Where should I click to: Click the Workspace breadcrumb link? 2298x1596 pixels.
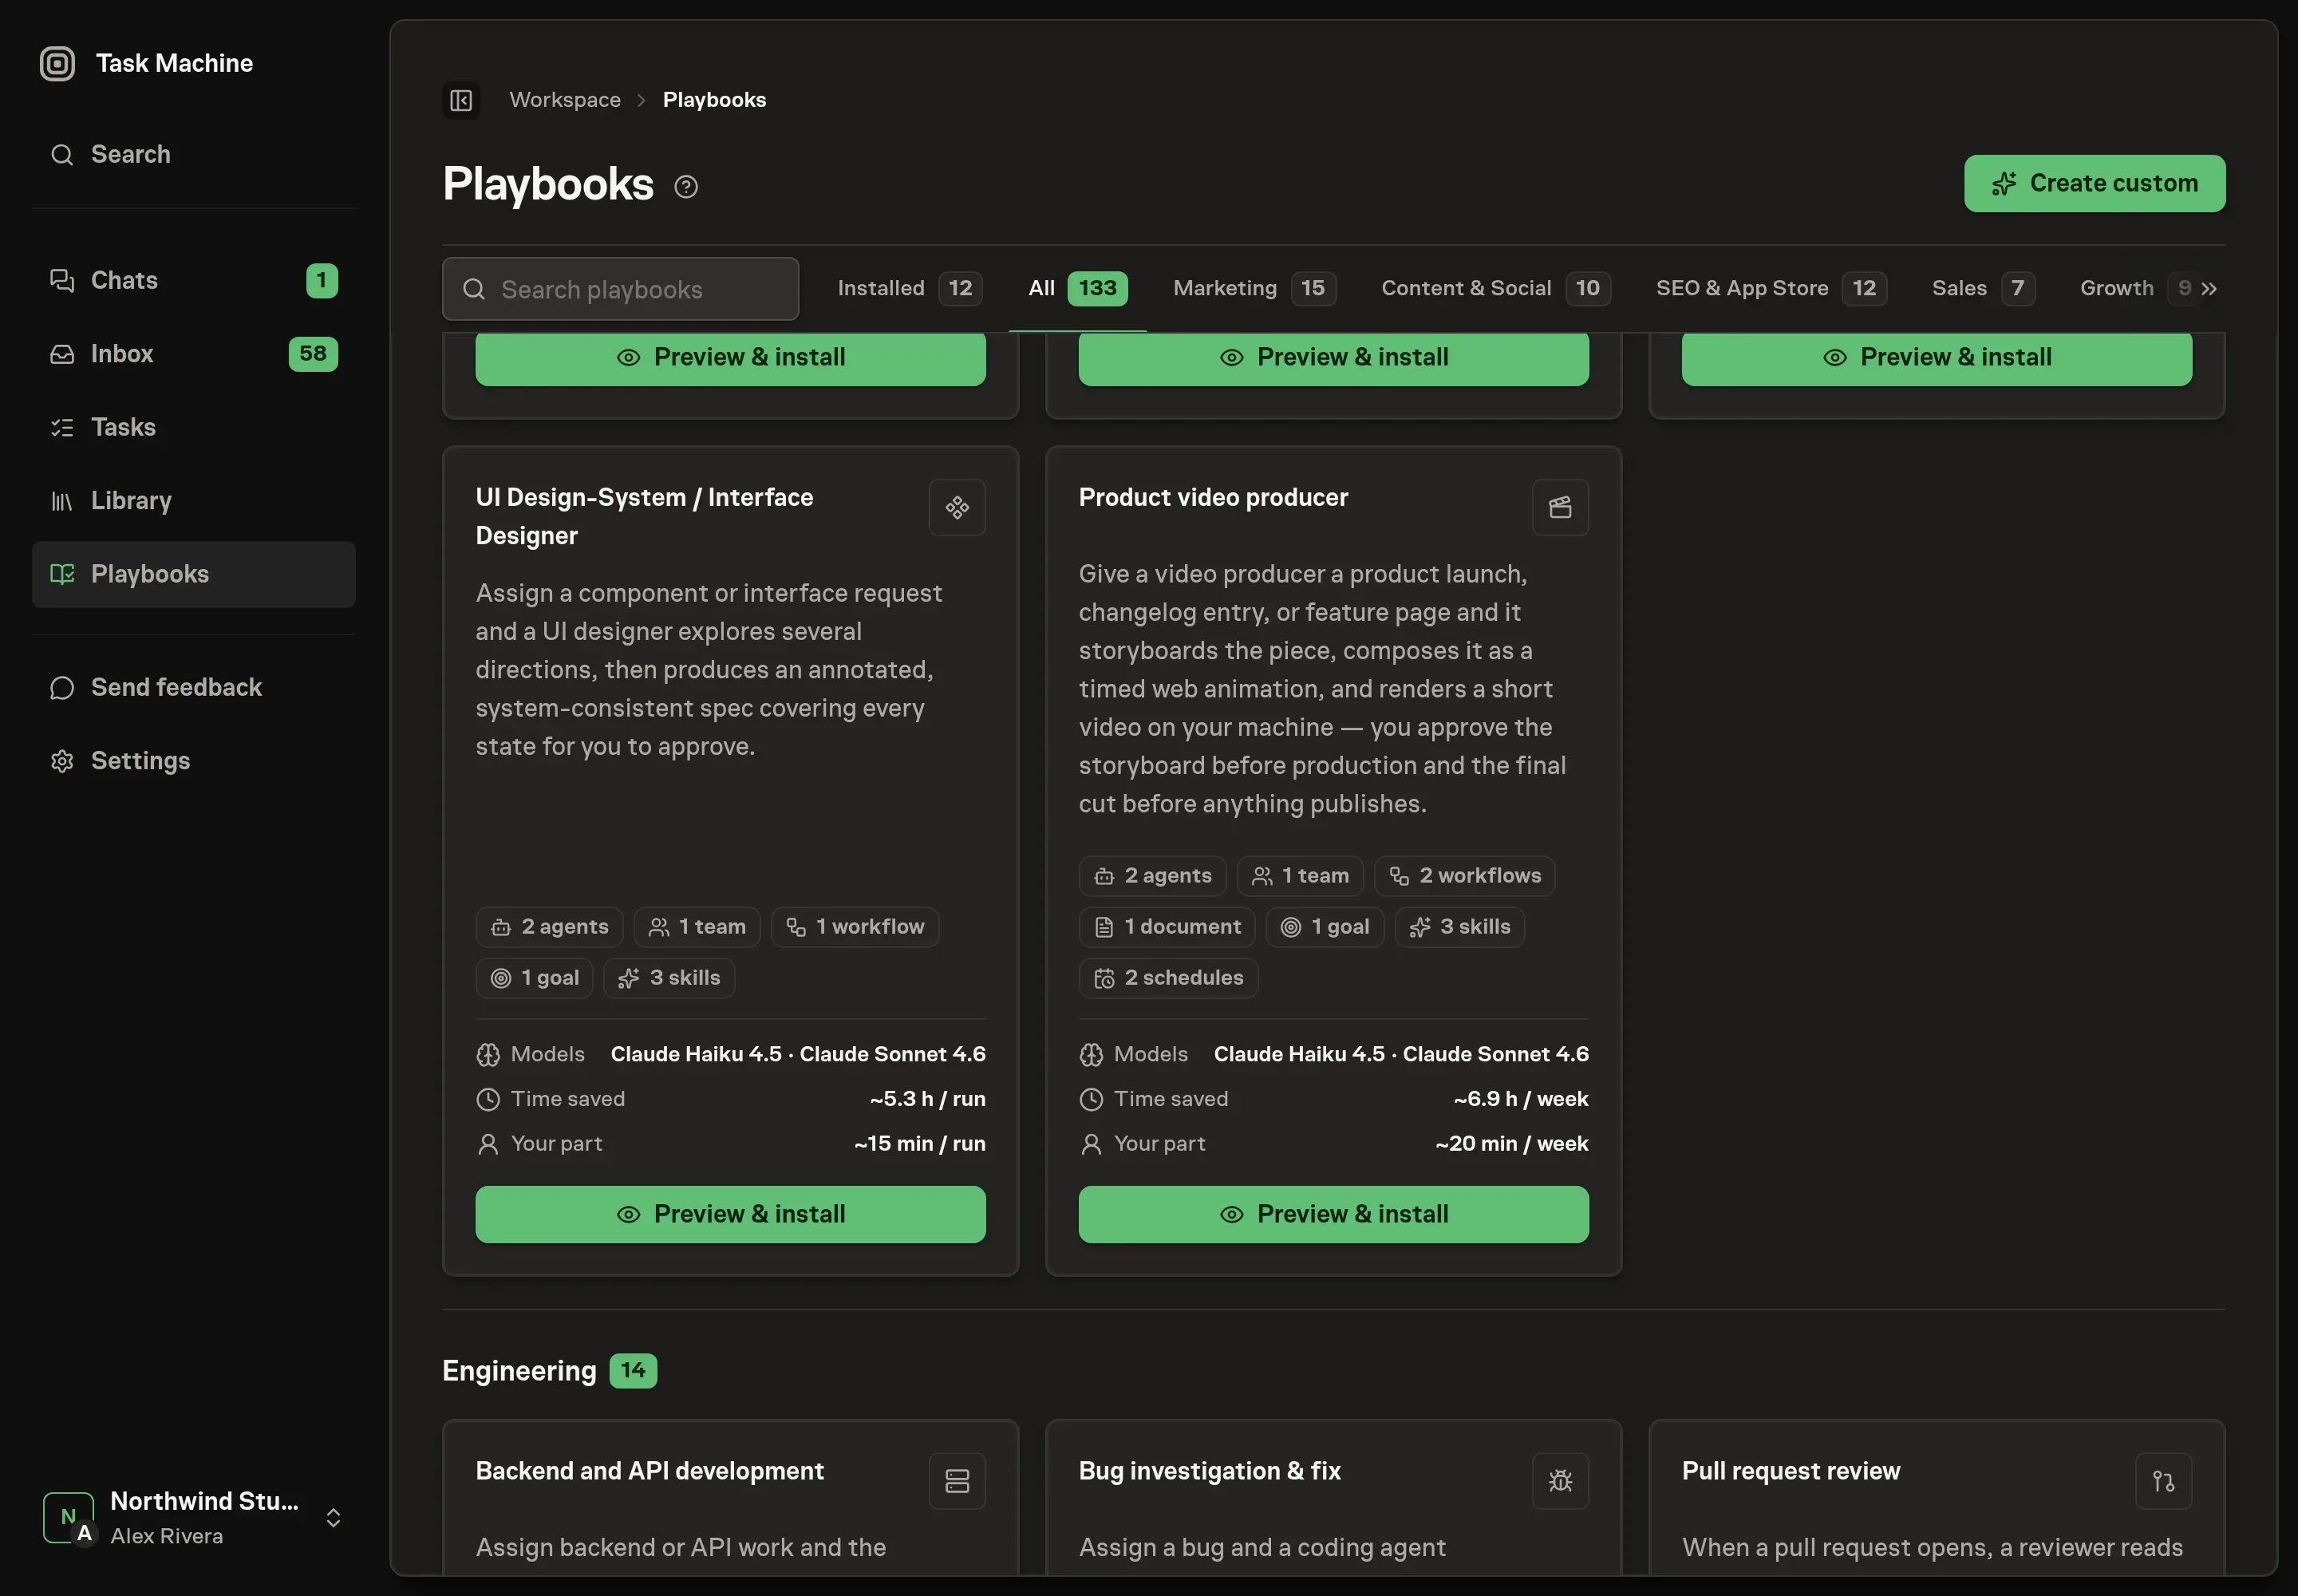pos(565,100)
